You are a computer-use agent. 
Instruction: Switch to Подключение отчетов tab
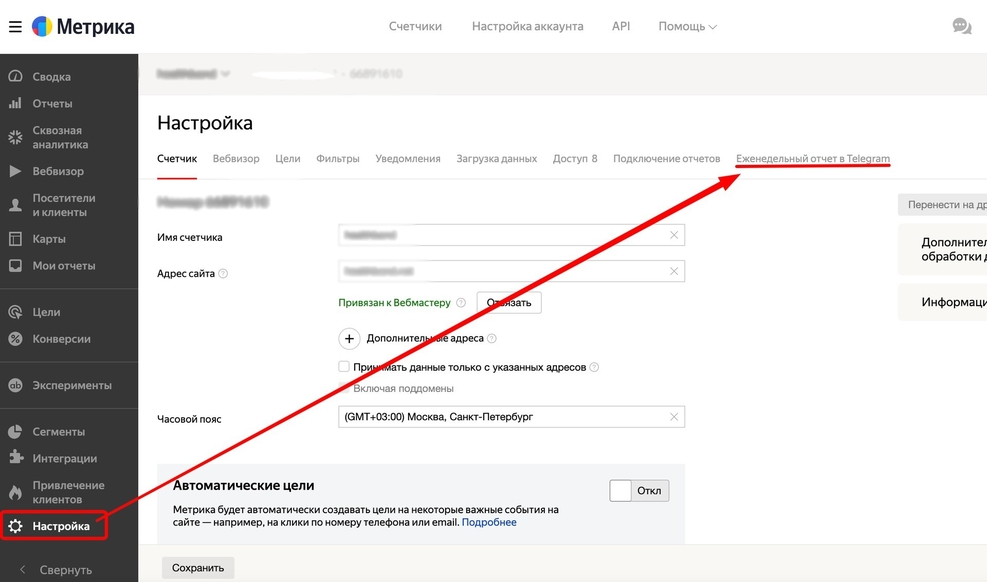[x=667, y=159]
